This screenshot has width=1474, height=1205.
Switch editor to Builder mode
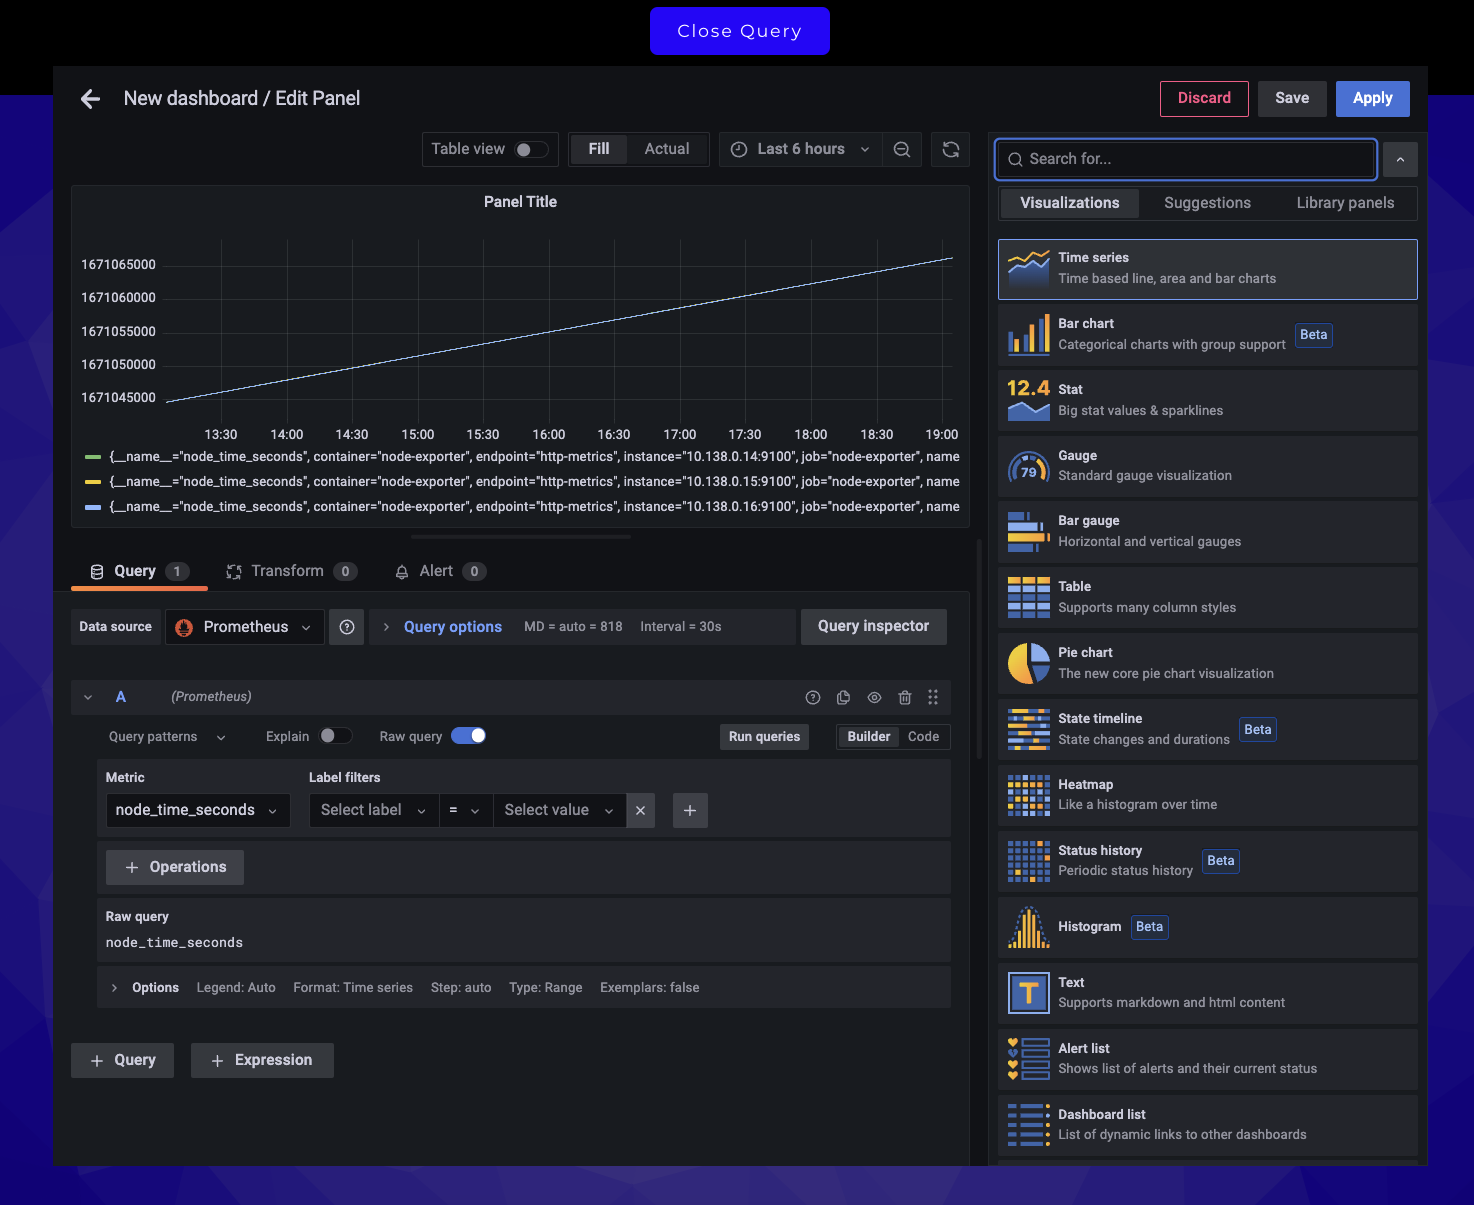click(x=868, y=737)
